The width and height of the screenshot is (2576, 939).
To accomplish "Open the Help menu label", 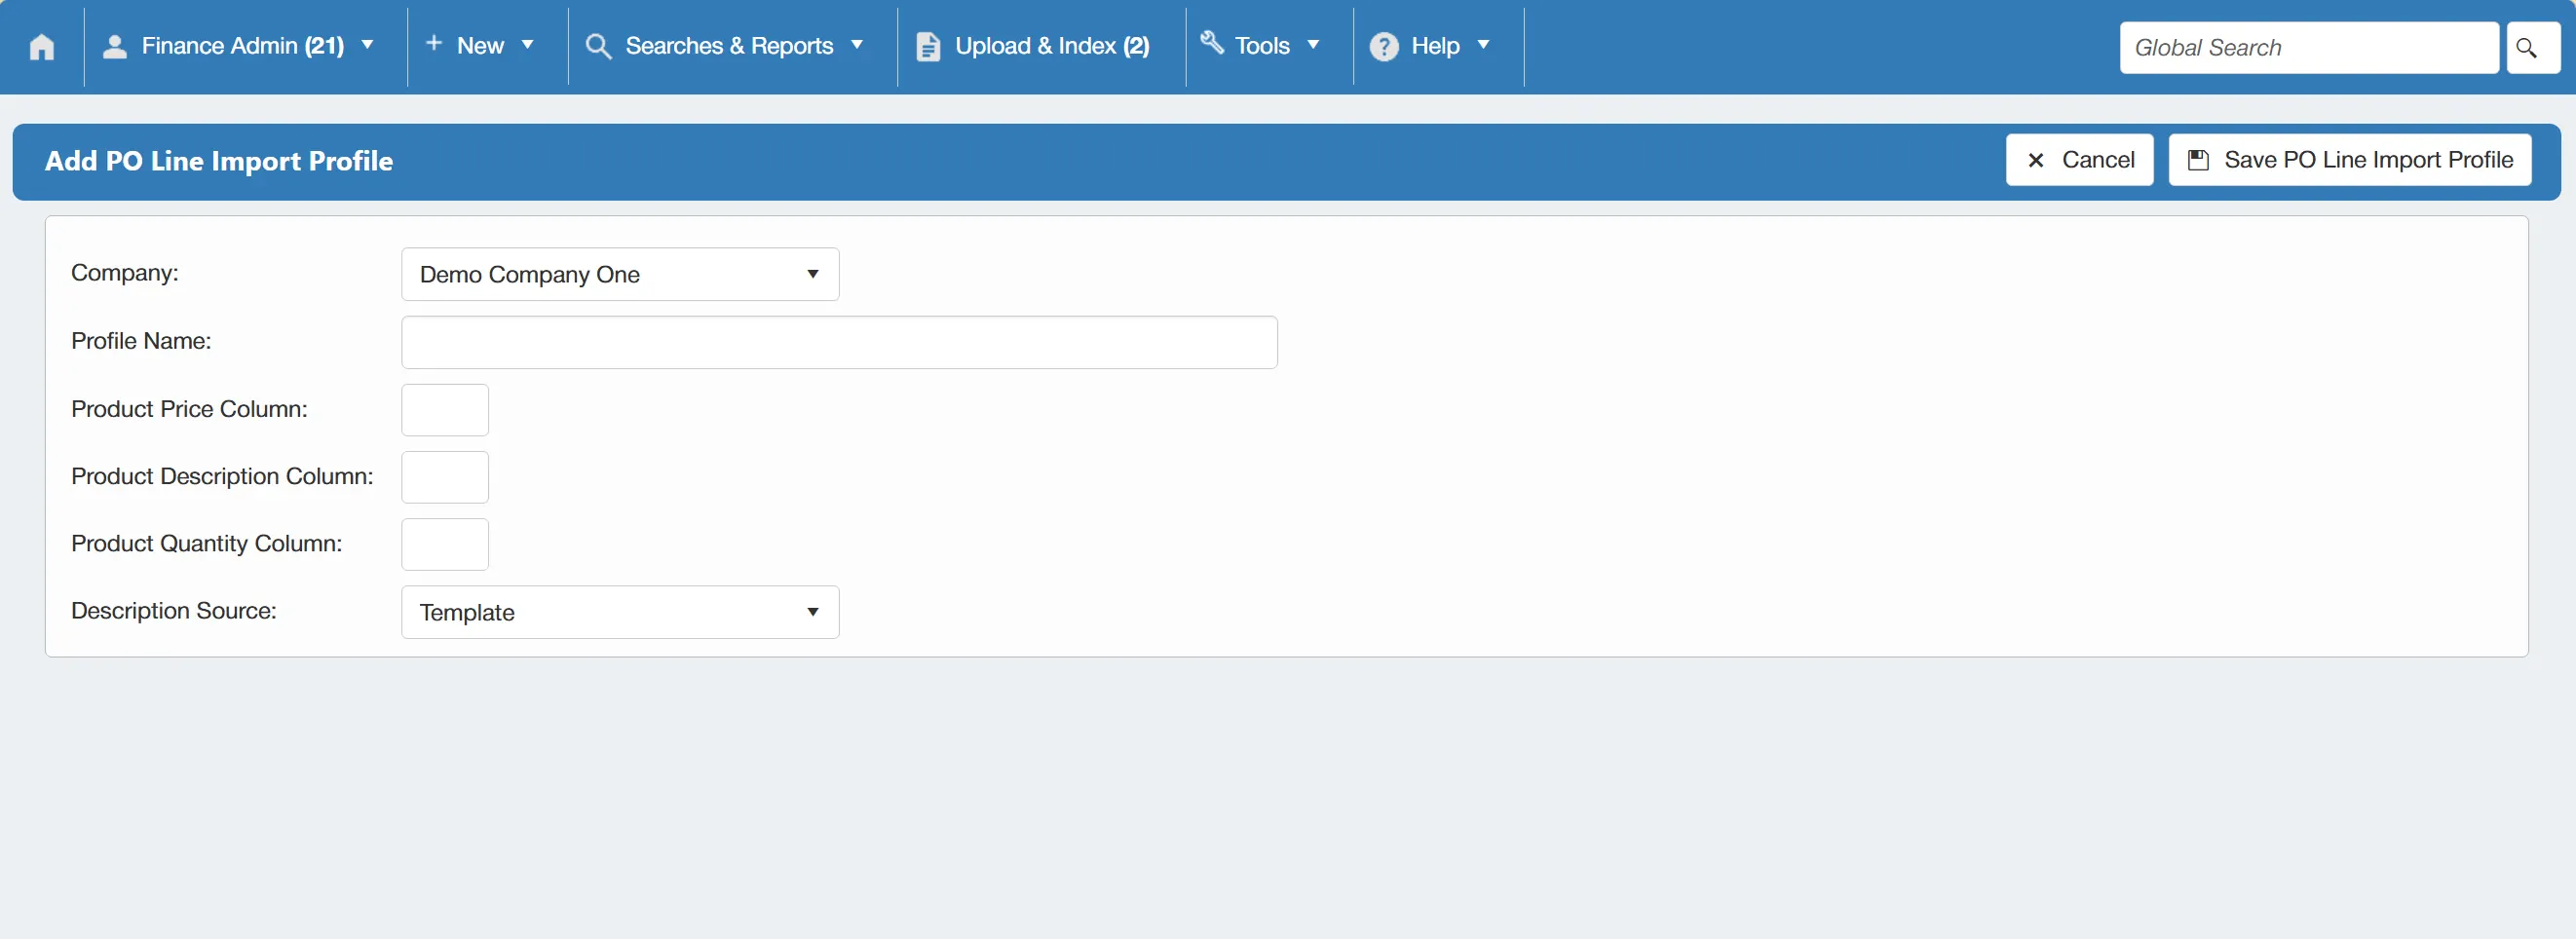I will click(1435, 46).
